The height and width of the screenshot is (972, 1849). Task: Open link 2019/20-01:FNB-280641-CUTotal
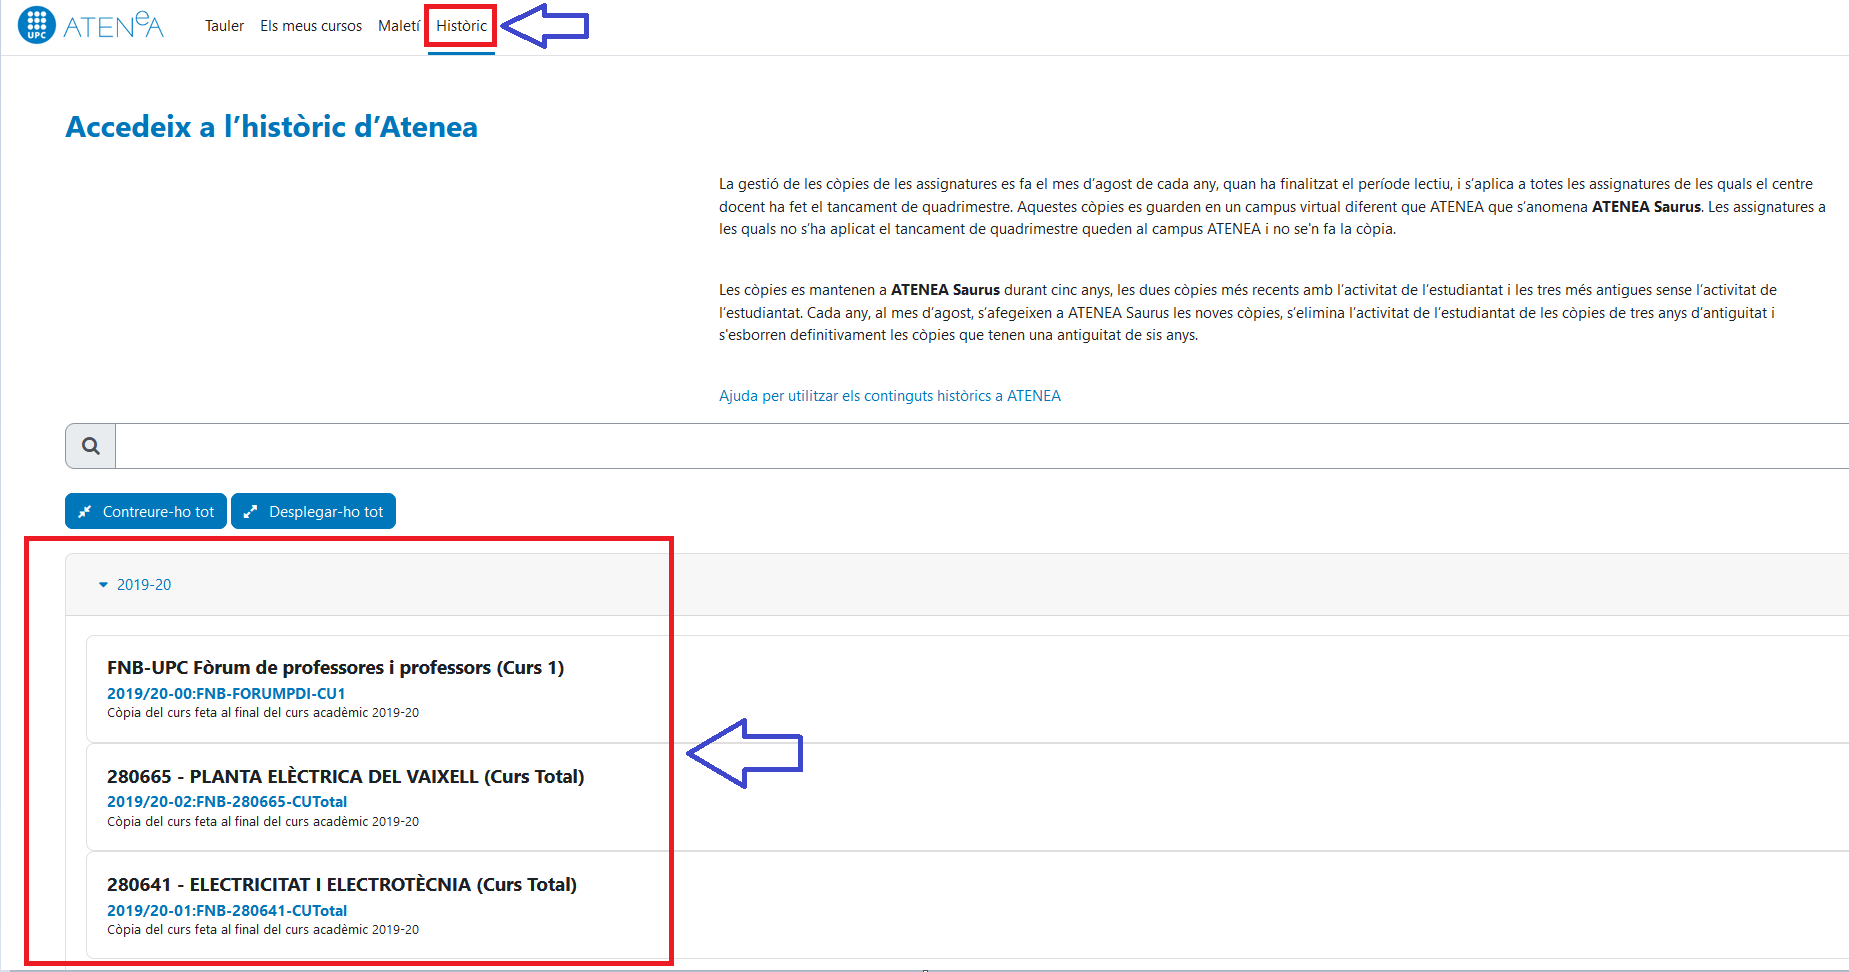(x=227, y=911)
